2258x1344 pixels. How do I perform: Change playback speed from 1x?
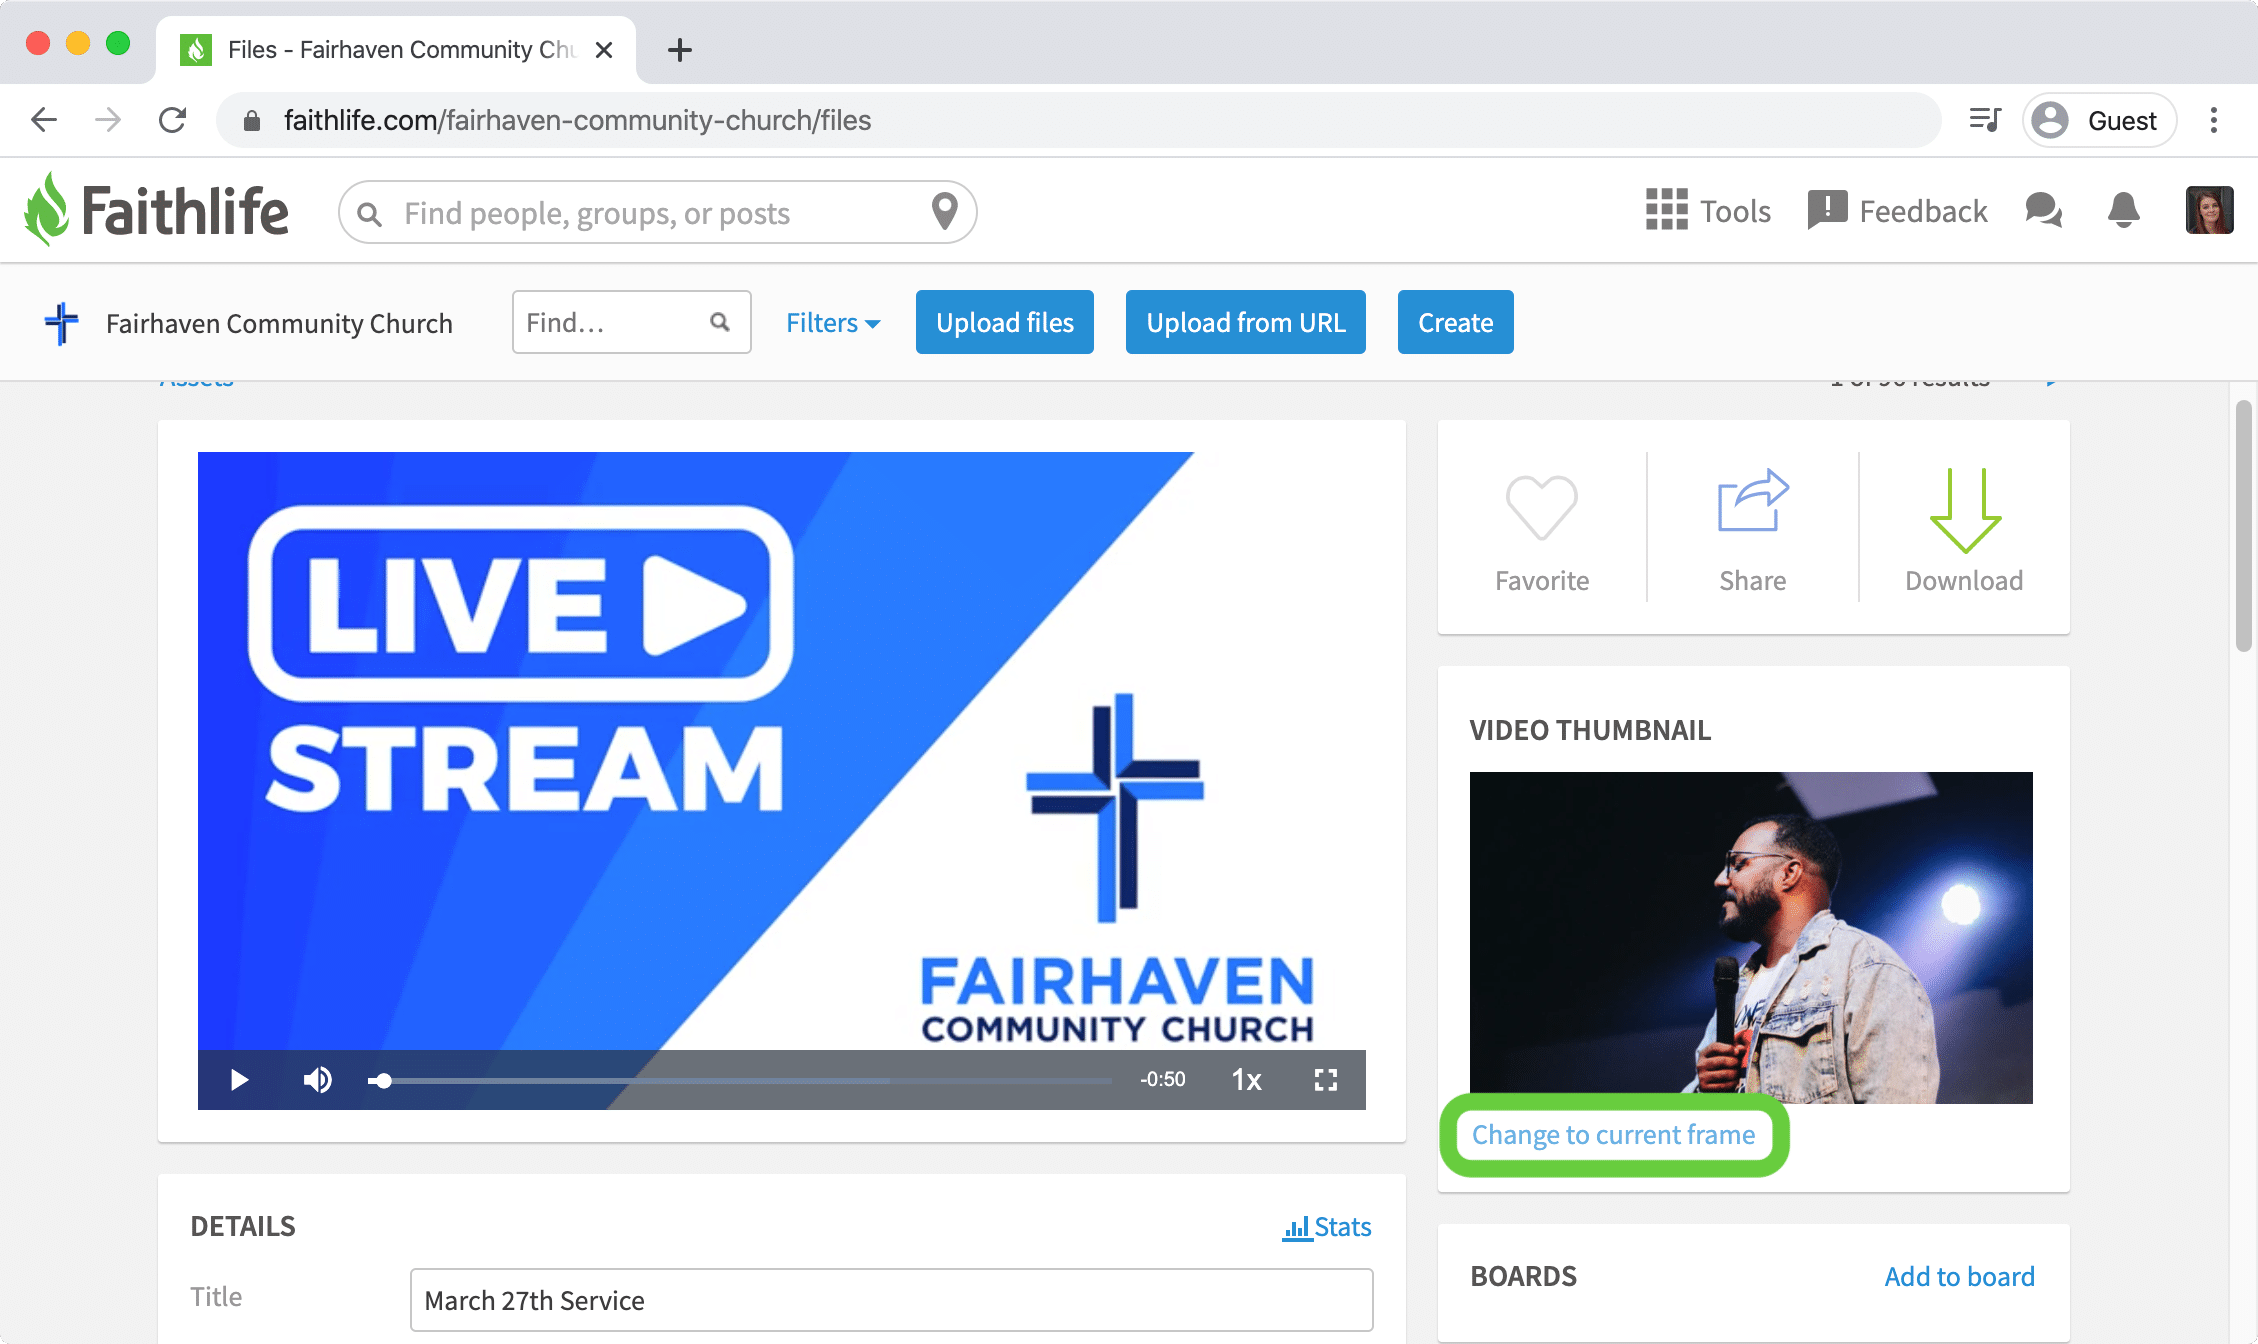1246,1080
